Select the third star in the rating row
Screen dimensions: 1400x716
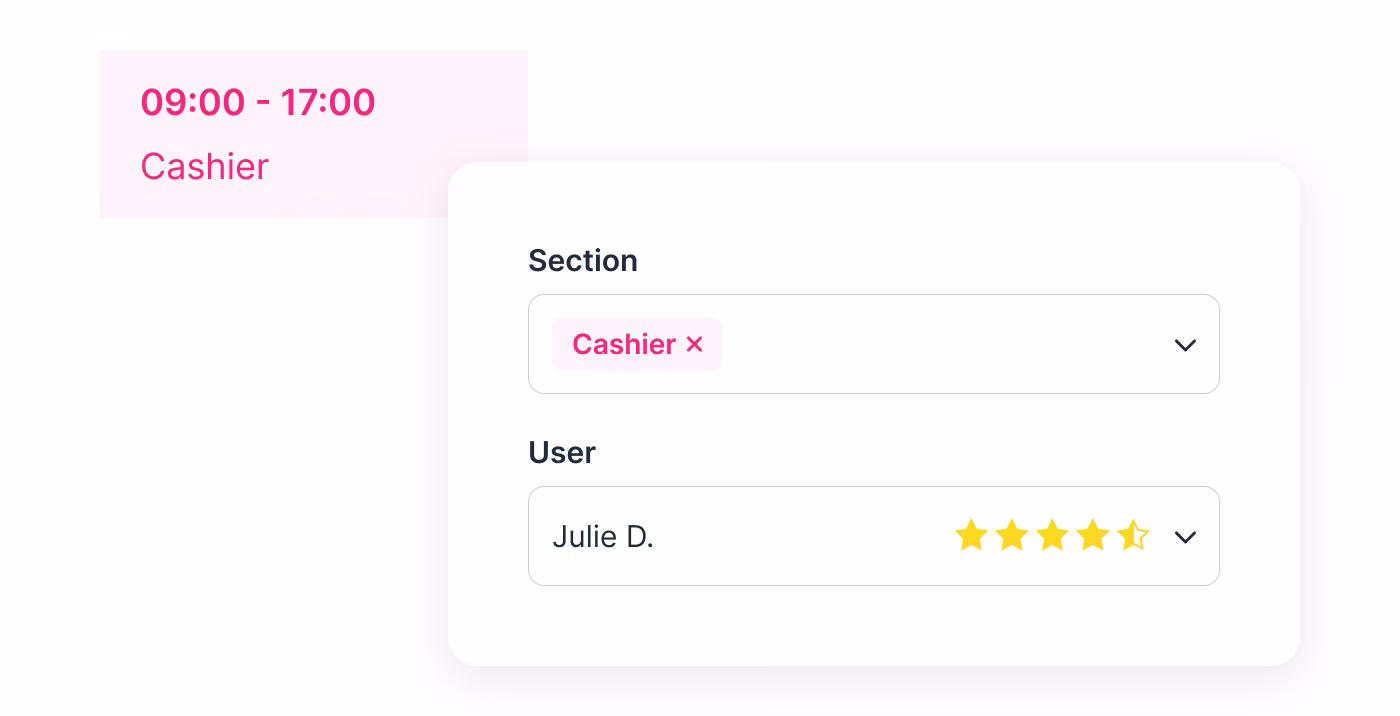point(1053,536)
